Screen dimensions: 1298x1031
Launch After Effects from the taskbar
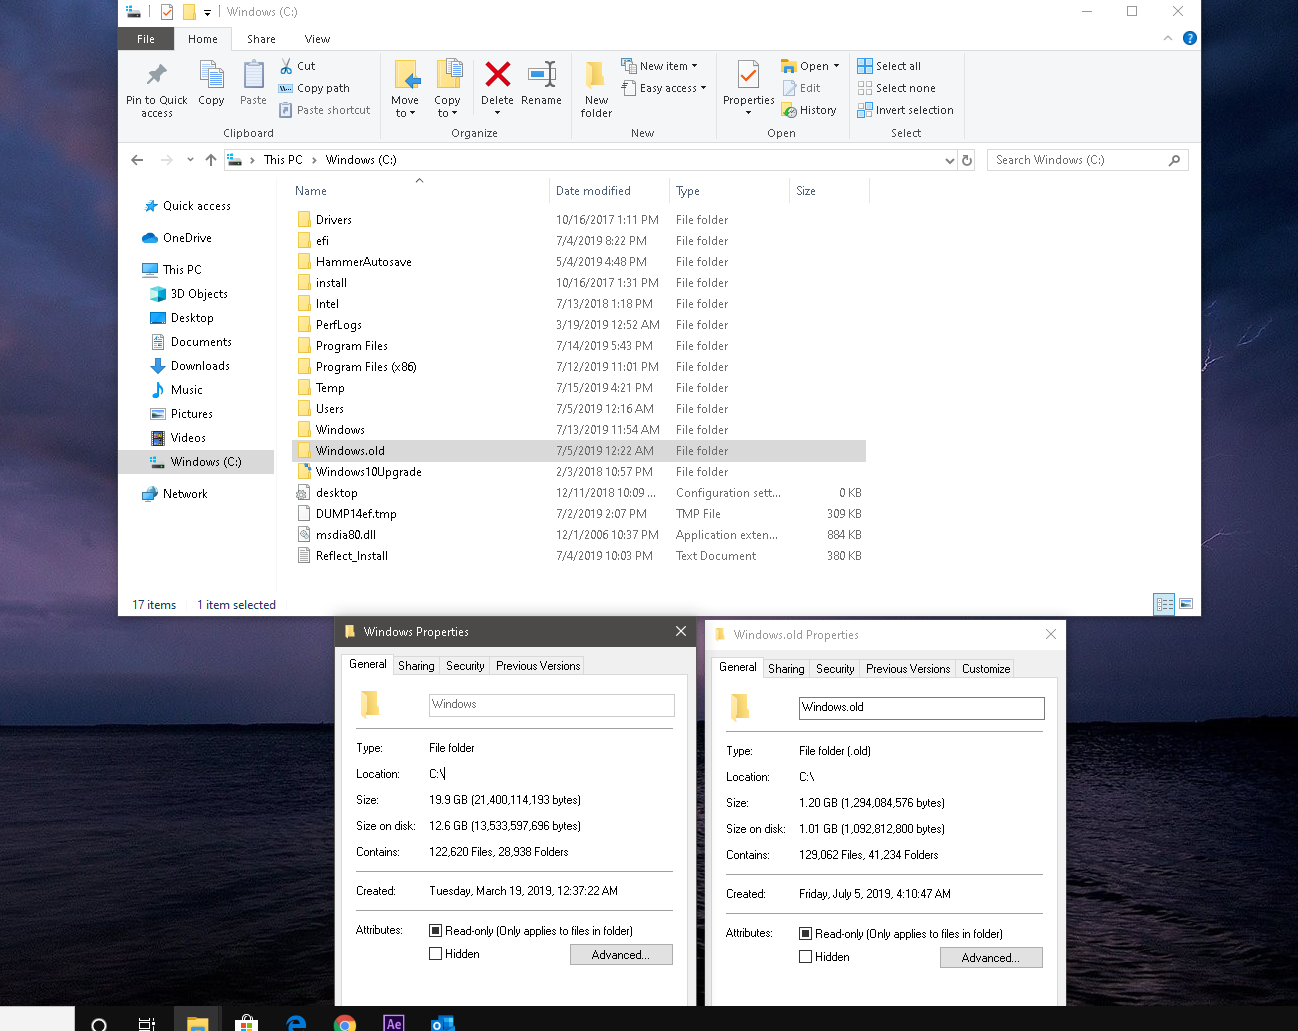pos(394,1022)
